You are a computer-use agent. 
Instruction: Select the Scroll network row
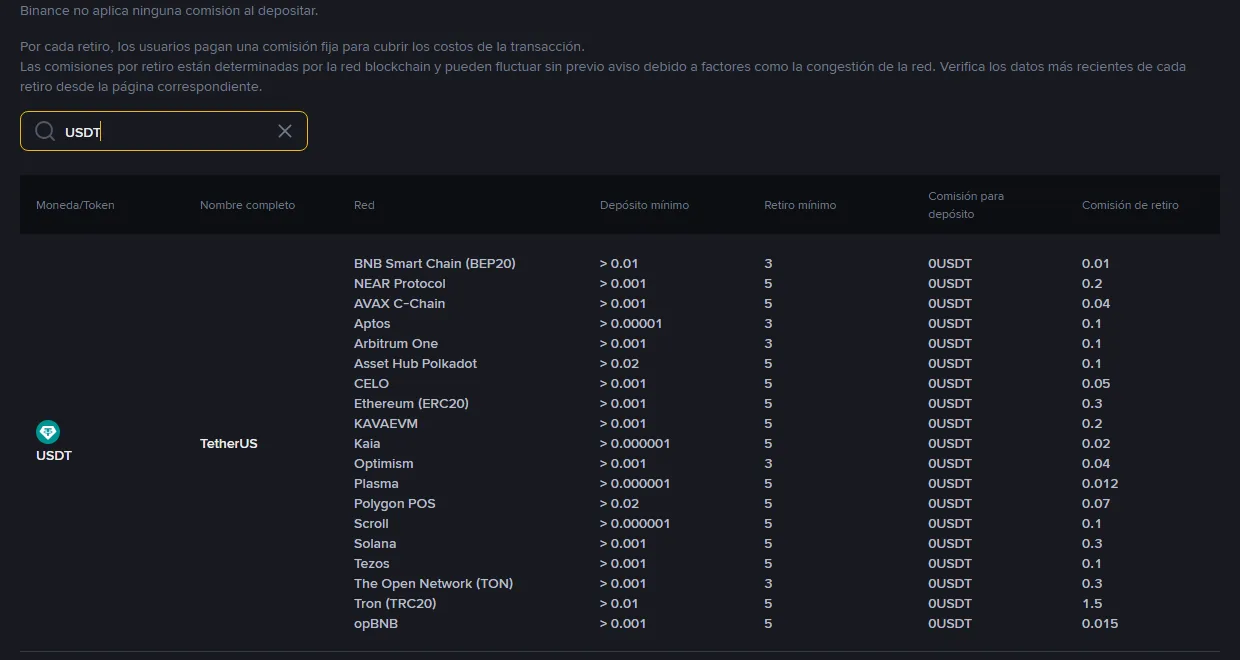371,524
